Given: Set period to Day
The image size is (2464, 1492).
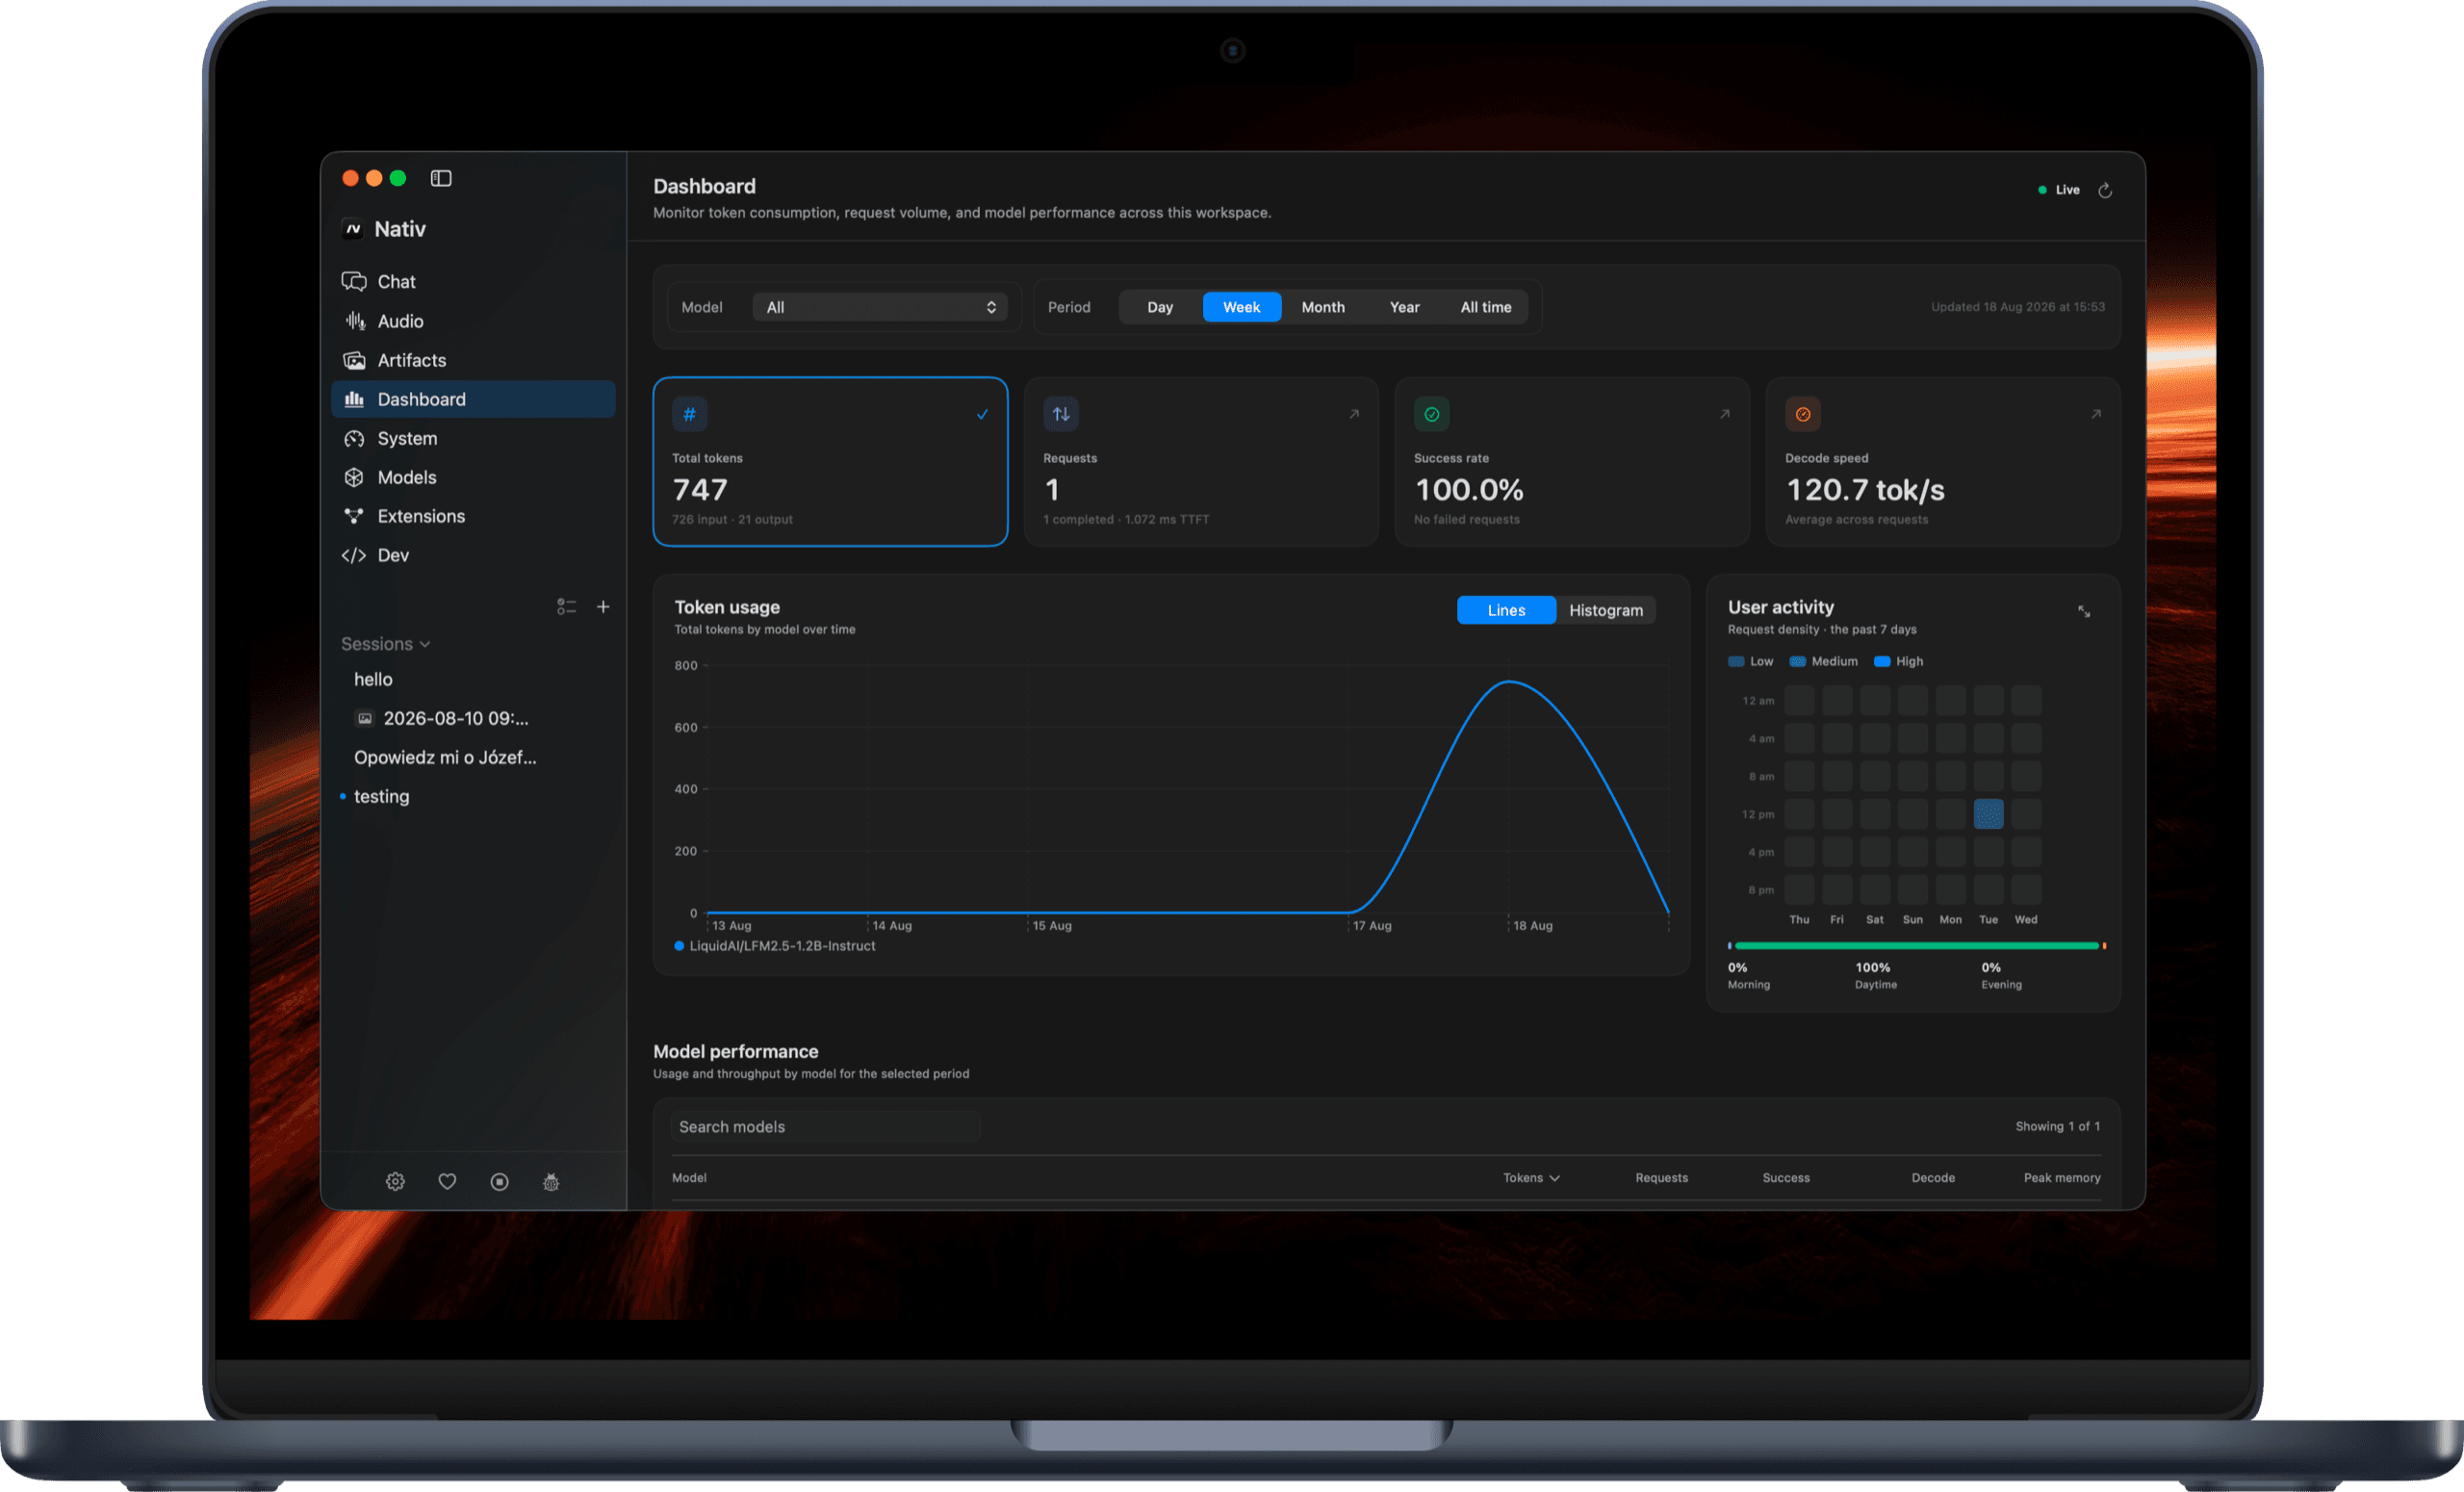Looking at the screenshot, I should pyautogui.click(x=1160, y=307).
